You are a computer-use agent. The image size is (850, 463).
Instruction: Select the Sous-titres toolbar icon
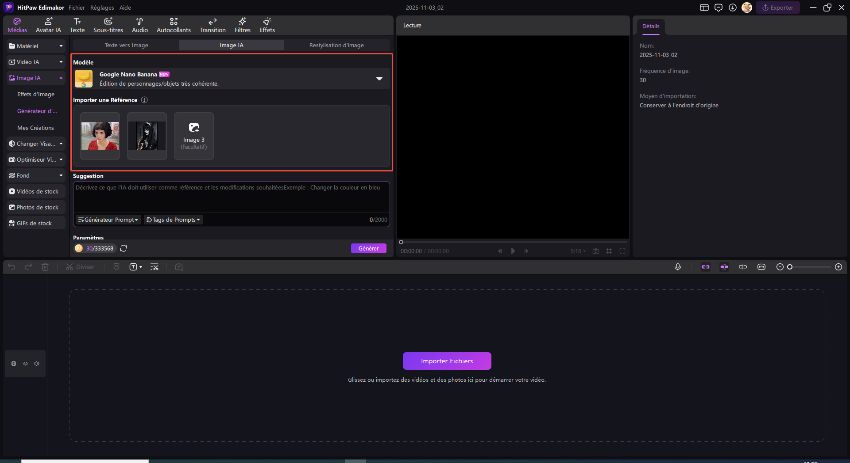click(x=108, y=24)
